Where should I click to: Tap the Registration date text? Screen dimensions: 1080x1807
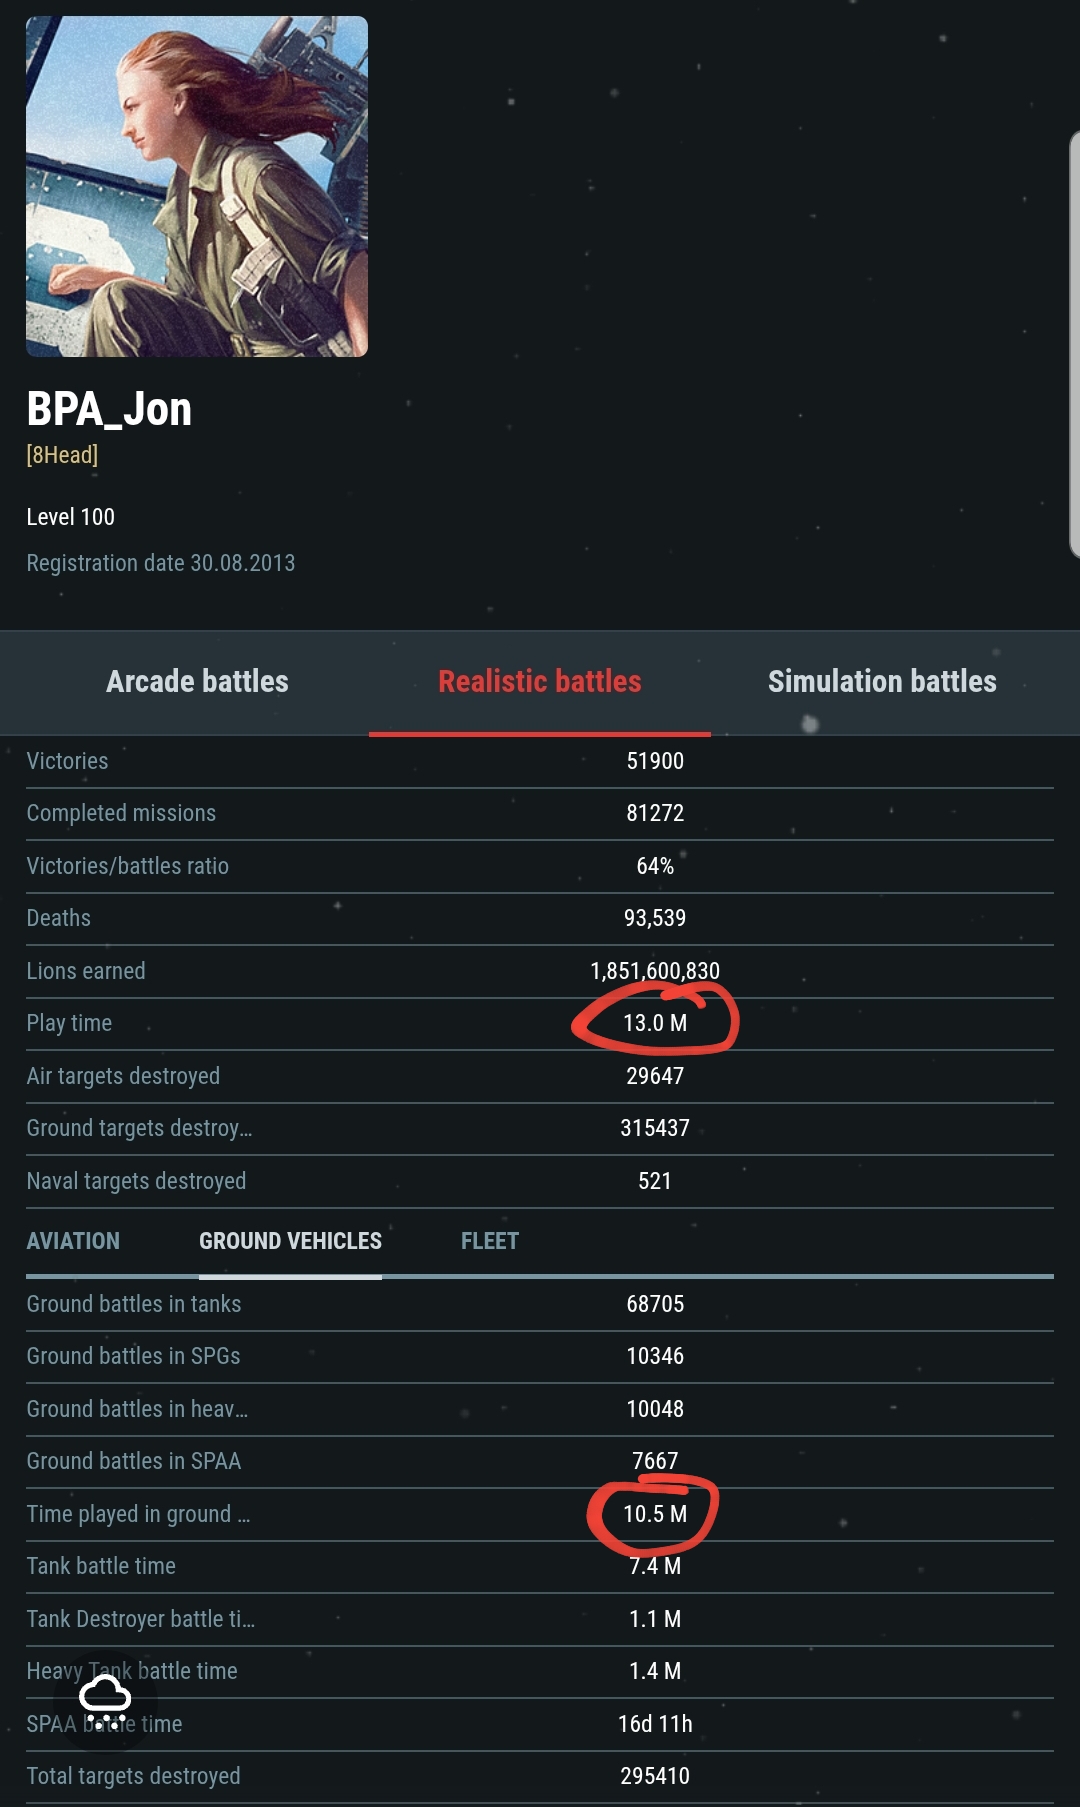coord(160,563)
